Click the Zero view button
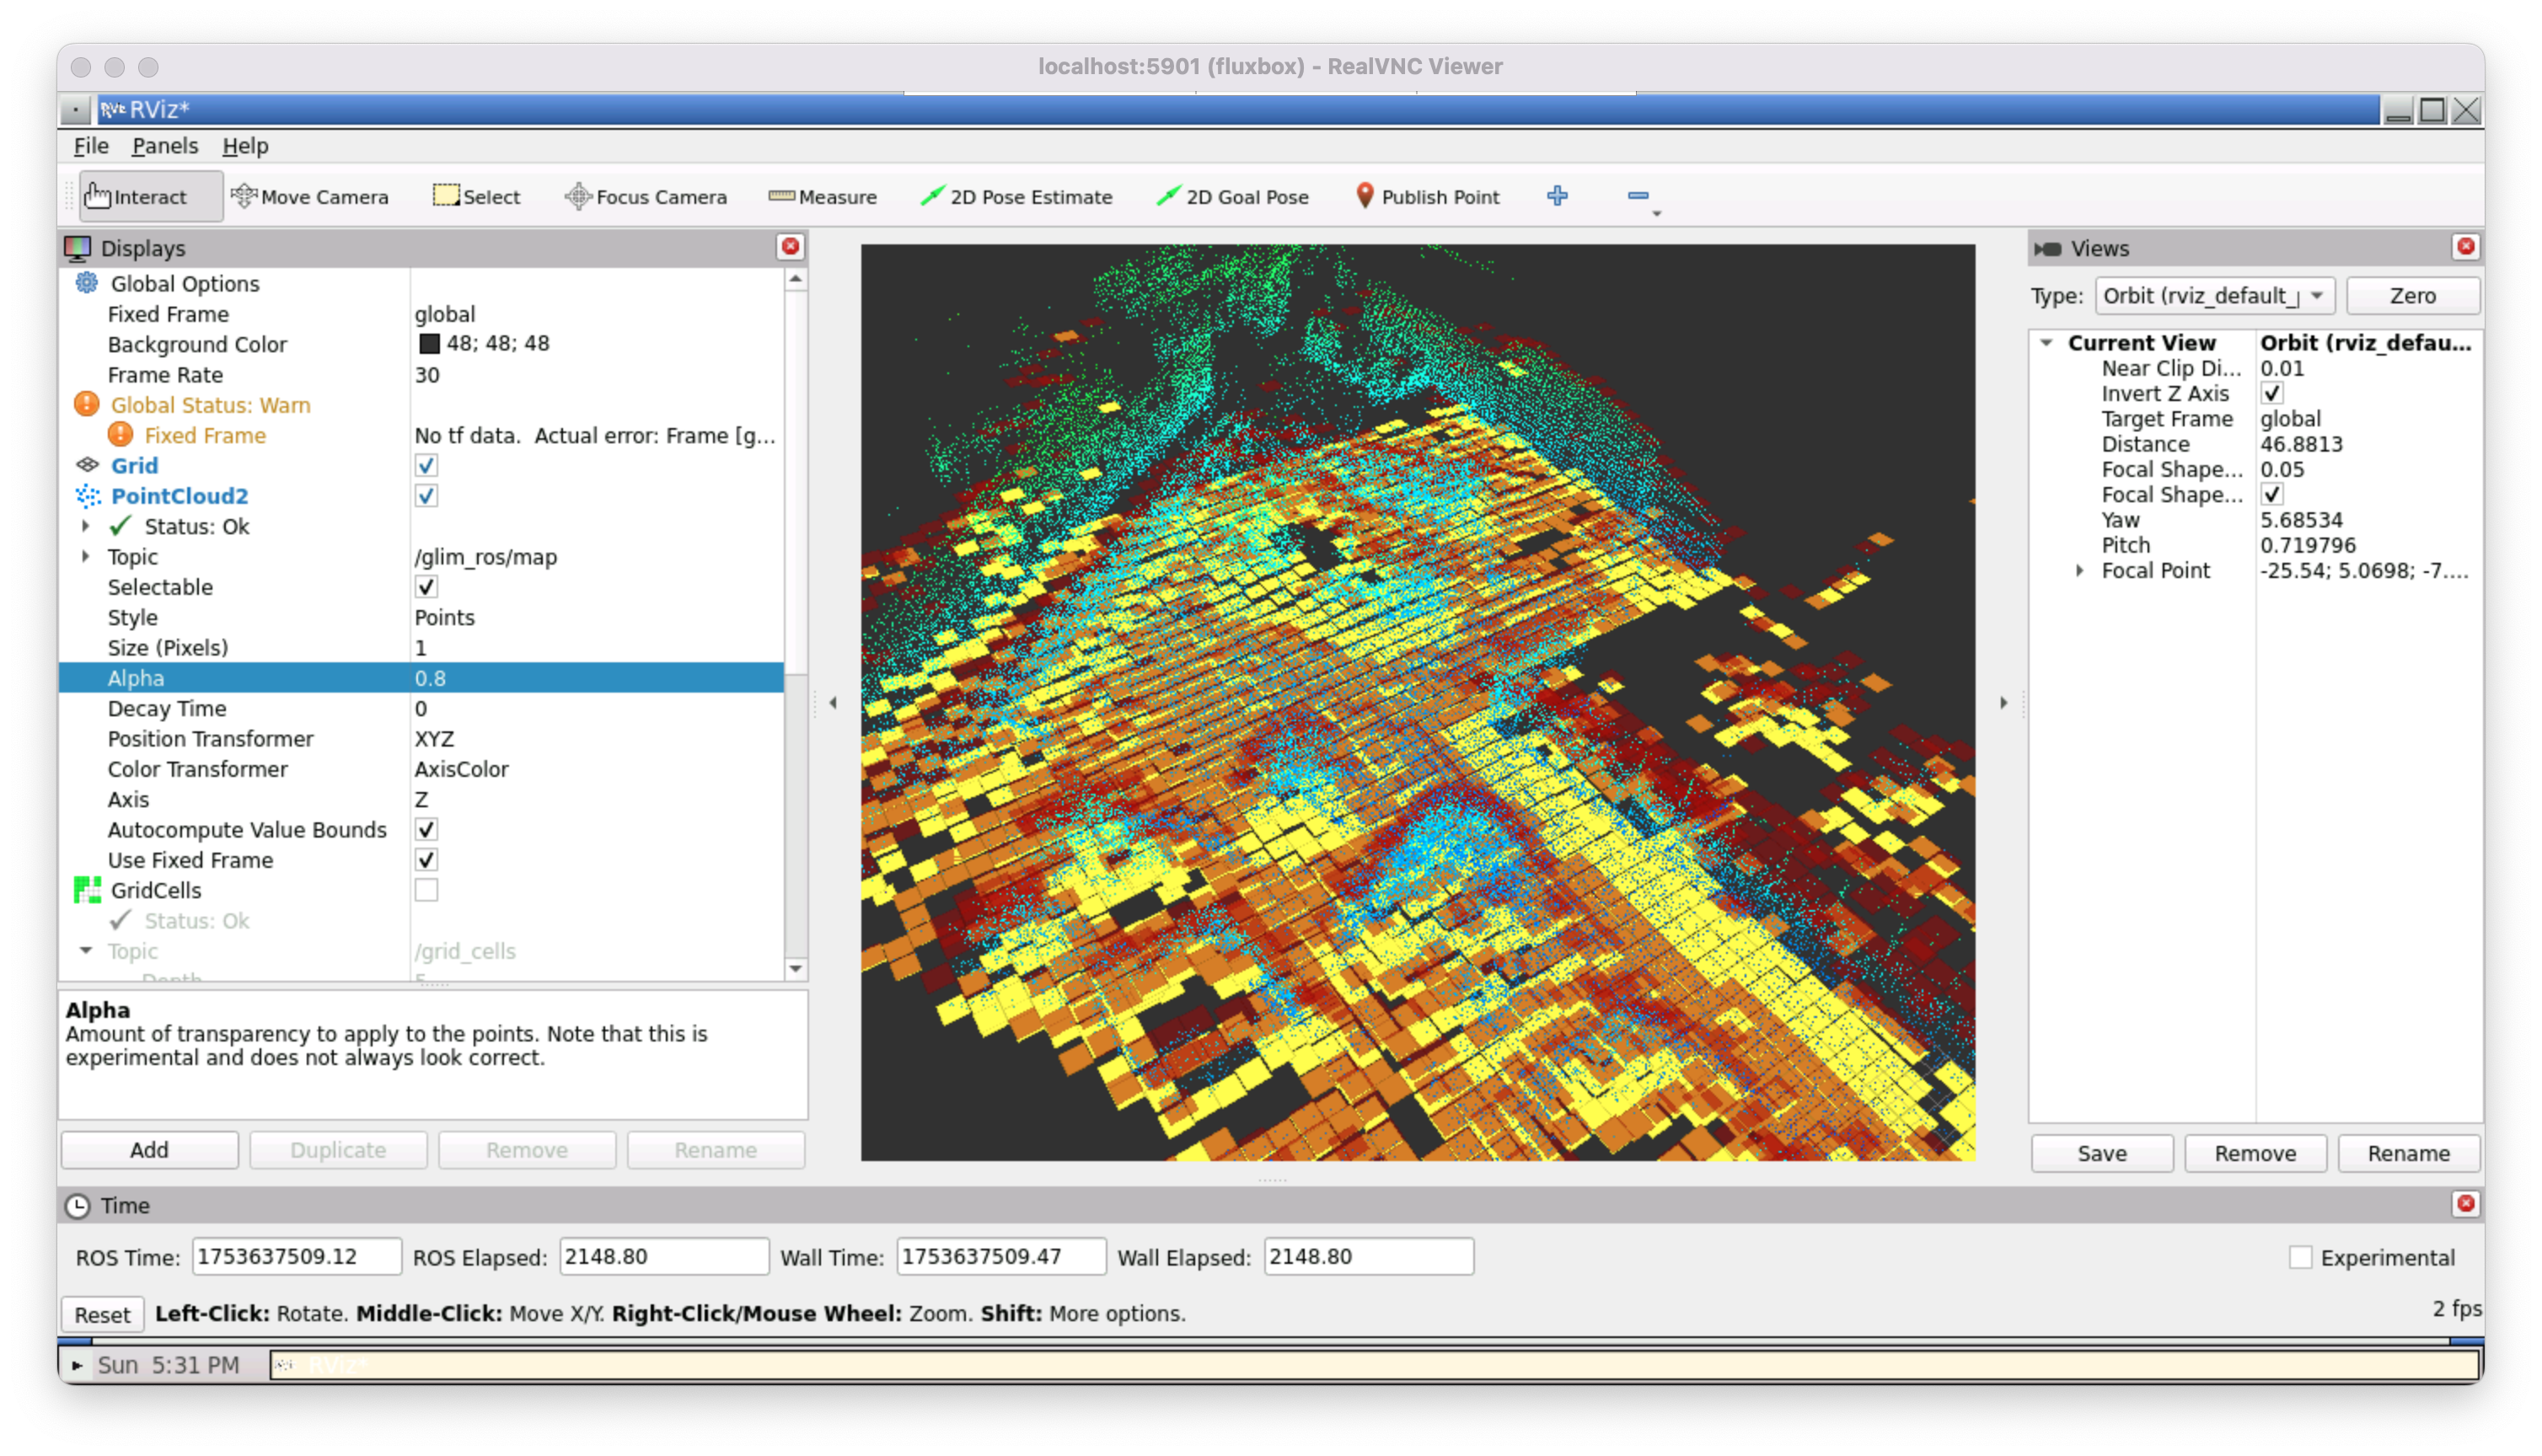Screen dimensions: 2542x1456 coord(2412,296)
